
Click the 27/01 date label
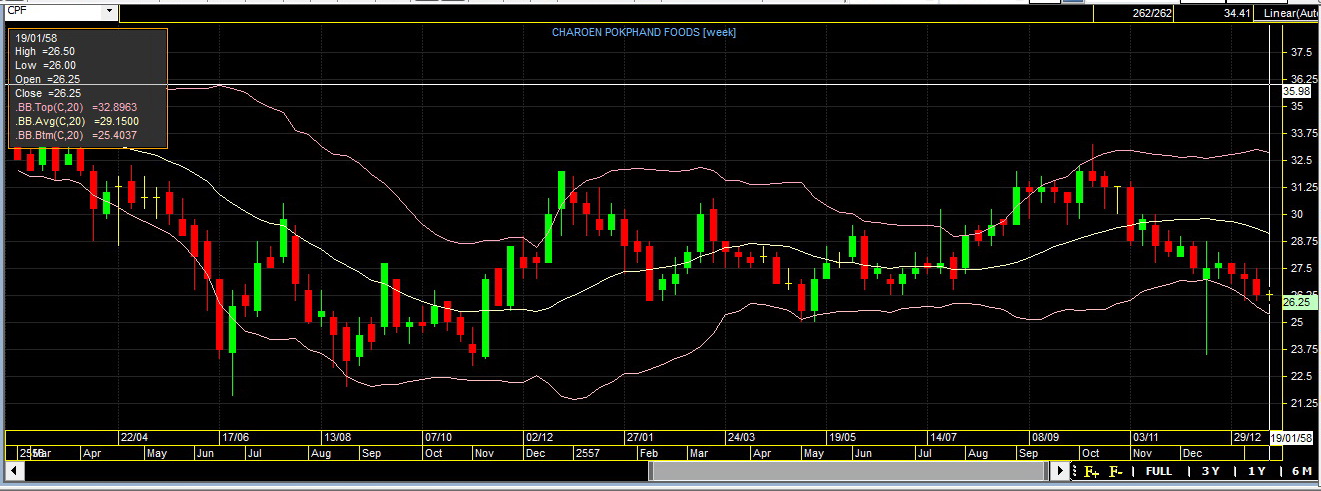640,437
